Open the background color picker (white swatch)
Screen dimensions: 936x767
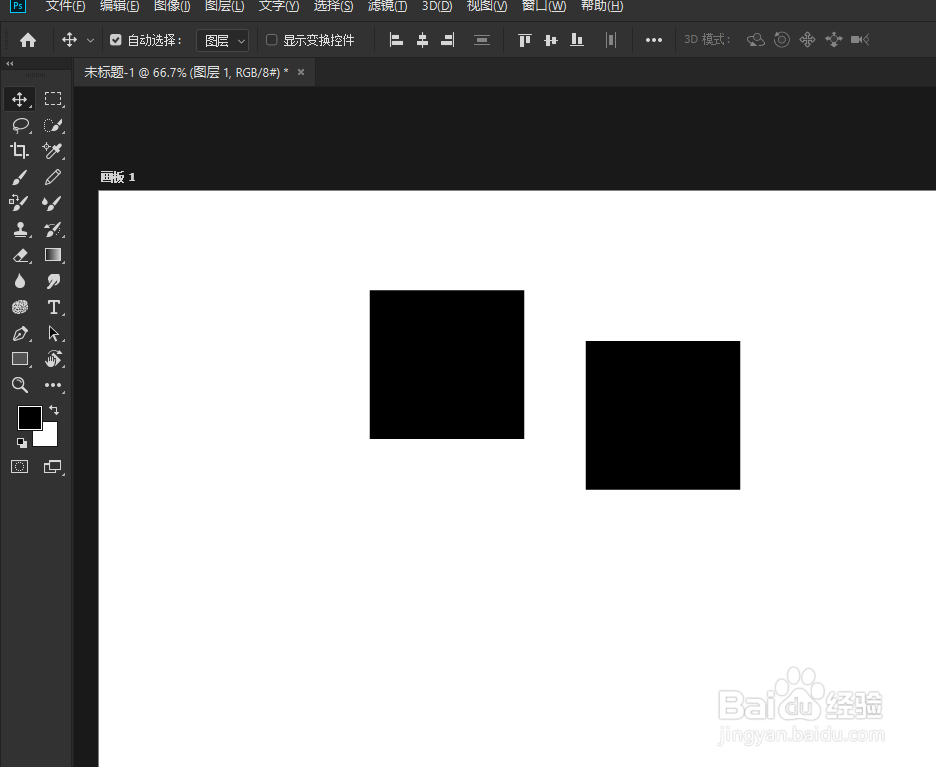pyautogui.click(x=49, y=436)
